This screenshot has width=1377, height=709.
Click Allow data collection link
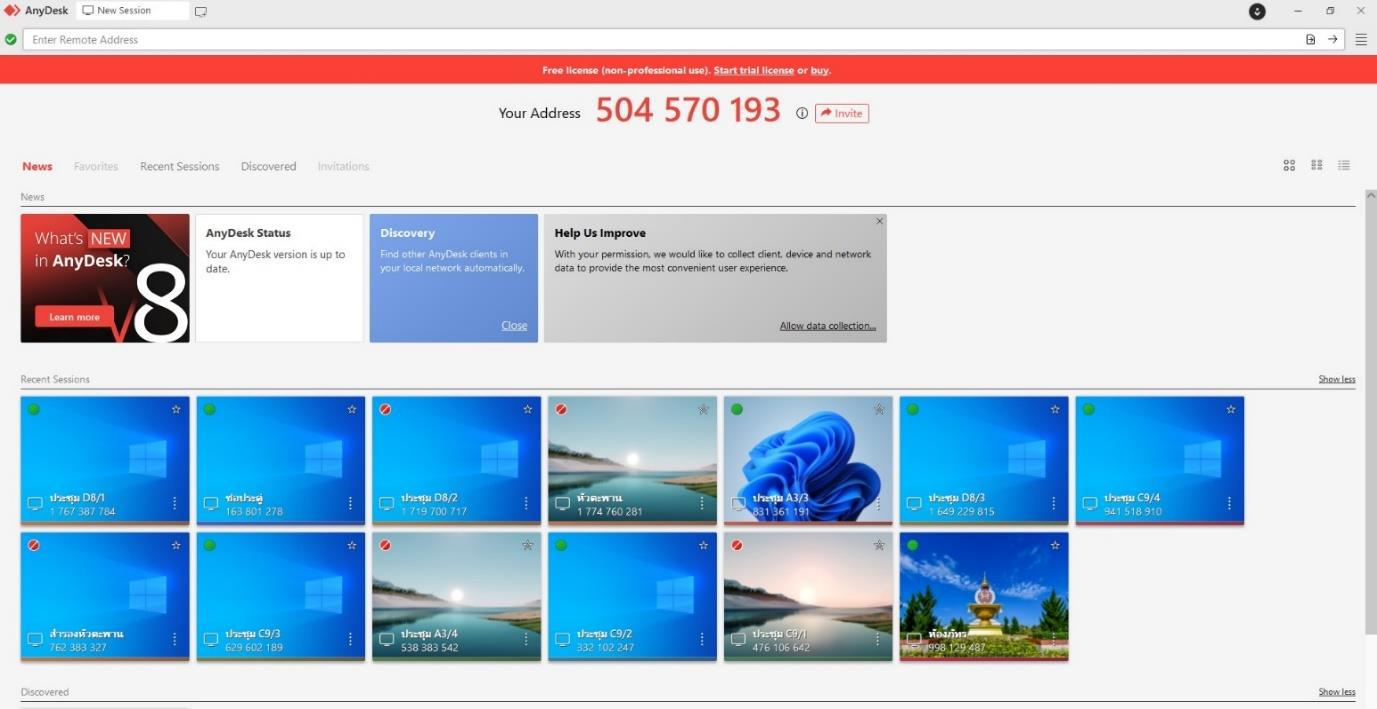pyautogui.click(x=828, y=325)
